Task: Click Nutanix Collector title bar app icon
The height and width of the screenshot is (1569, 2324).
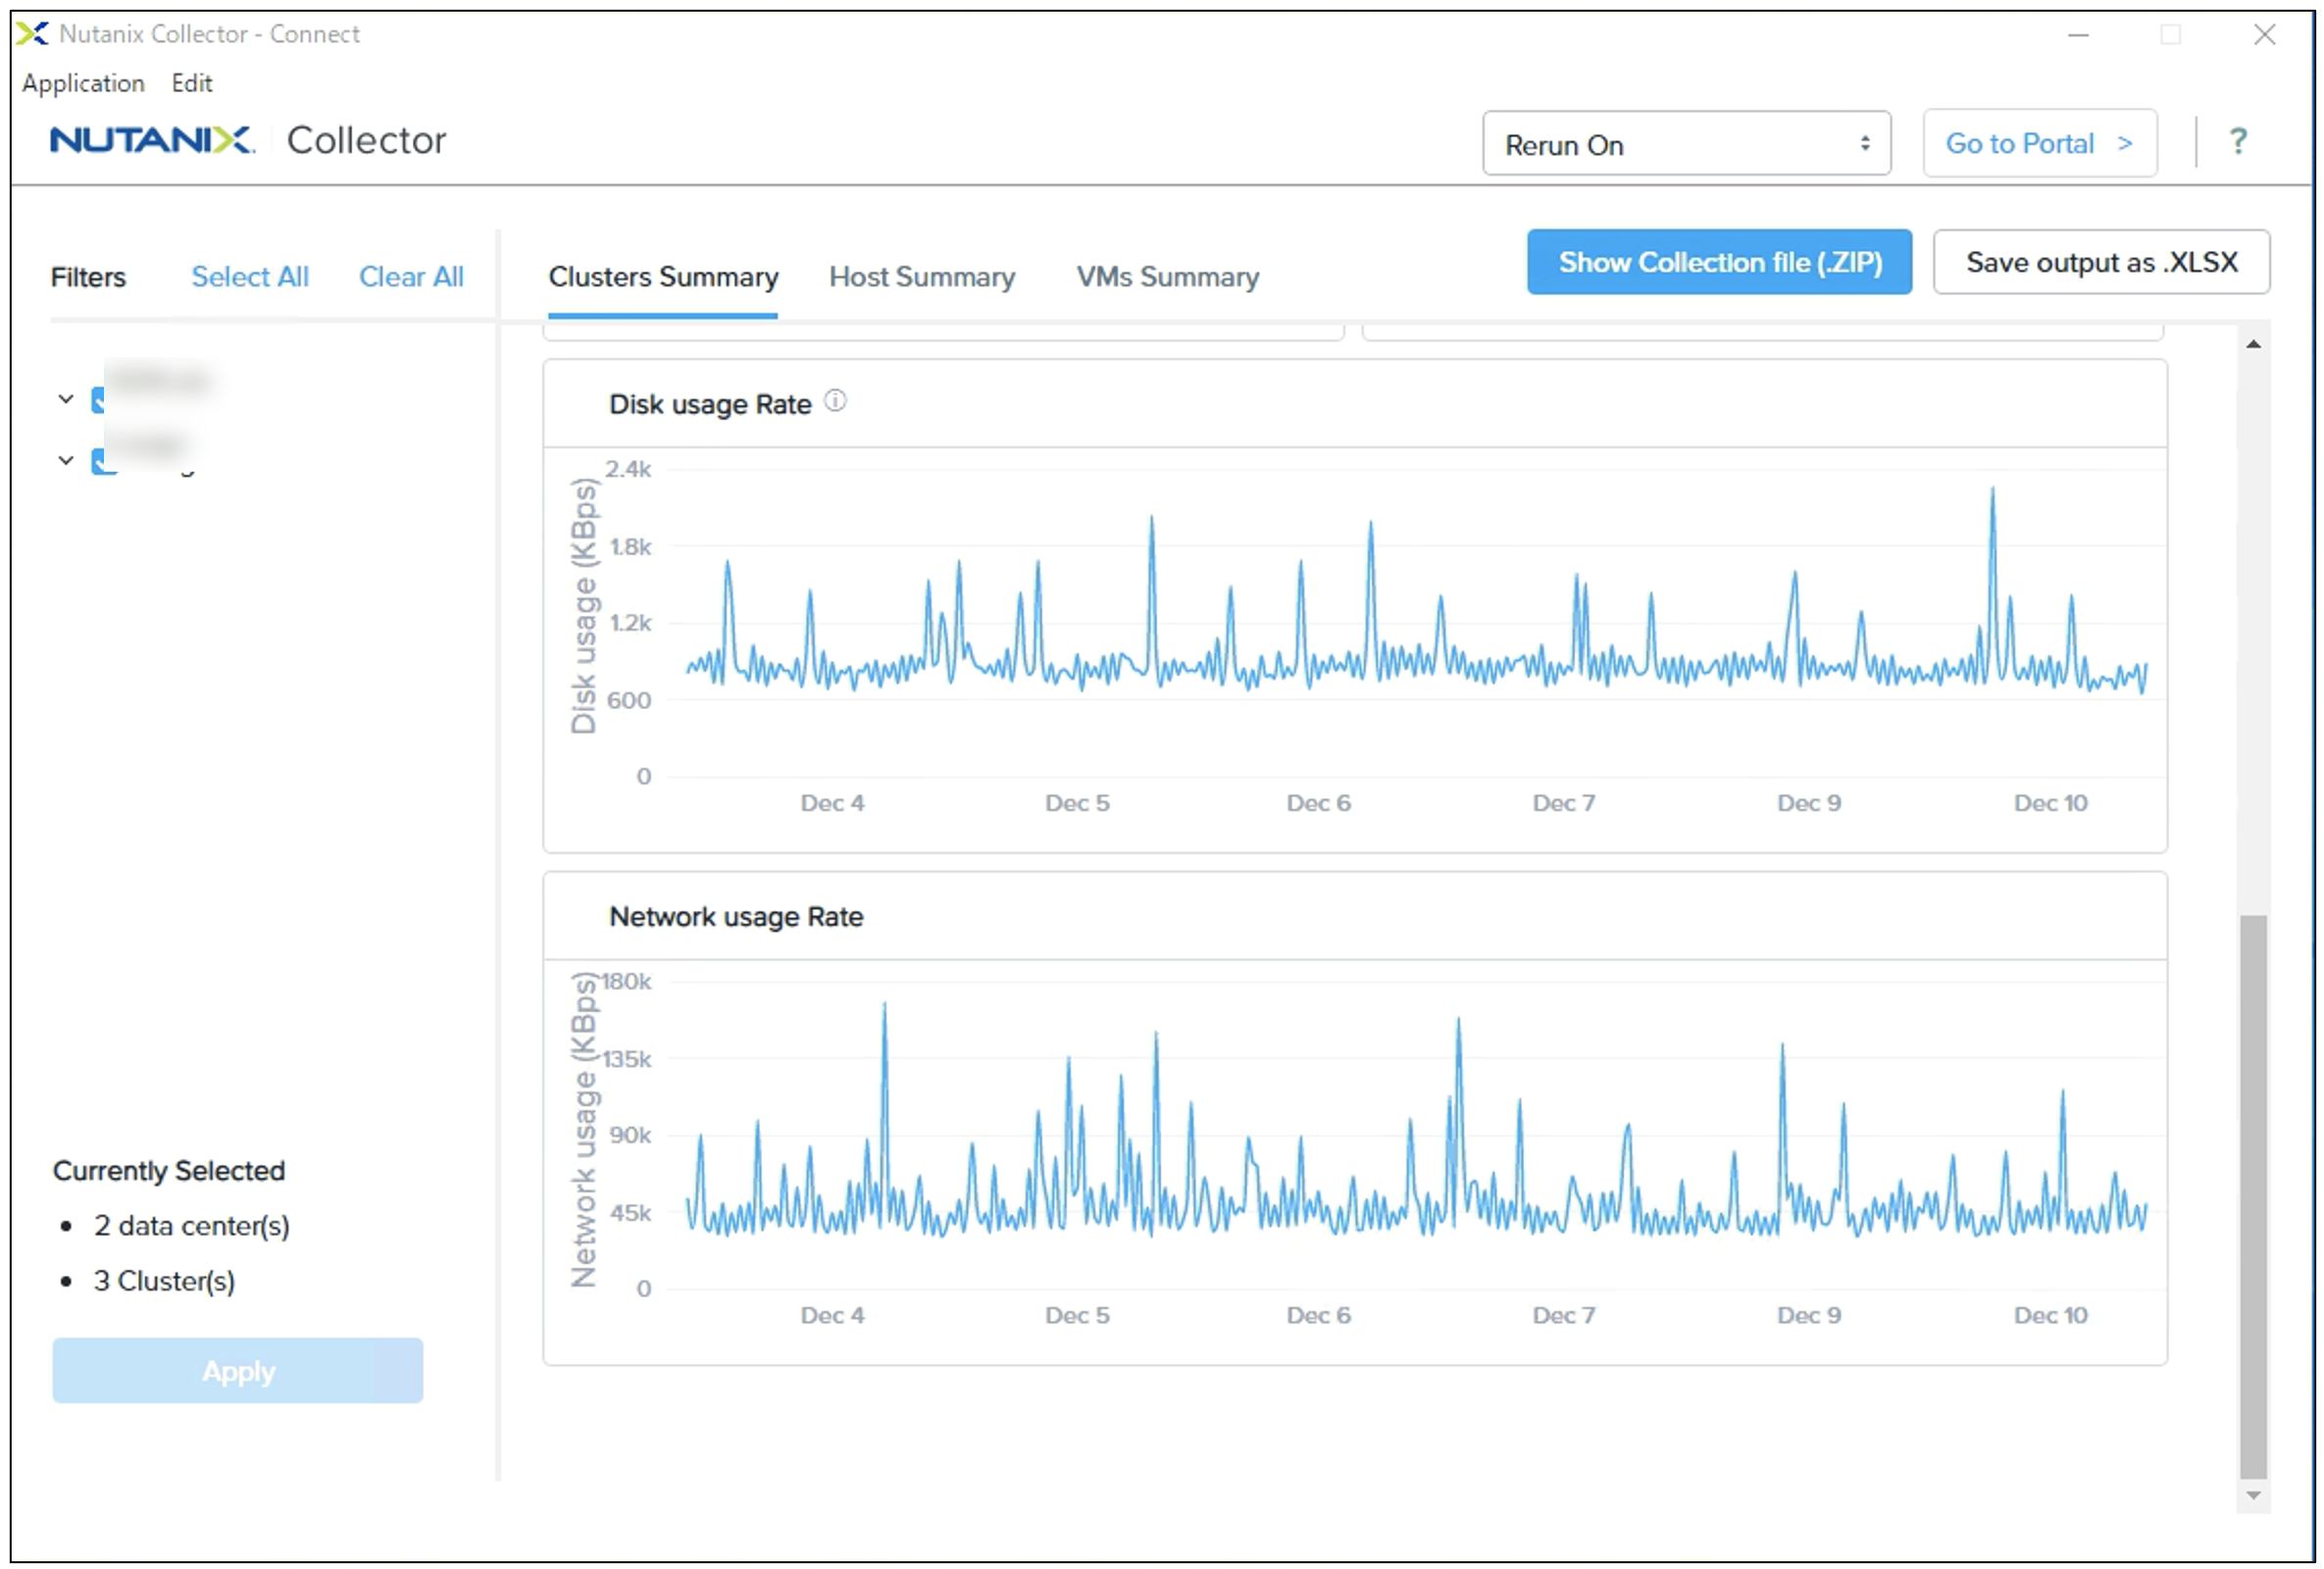Action: 32,33
